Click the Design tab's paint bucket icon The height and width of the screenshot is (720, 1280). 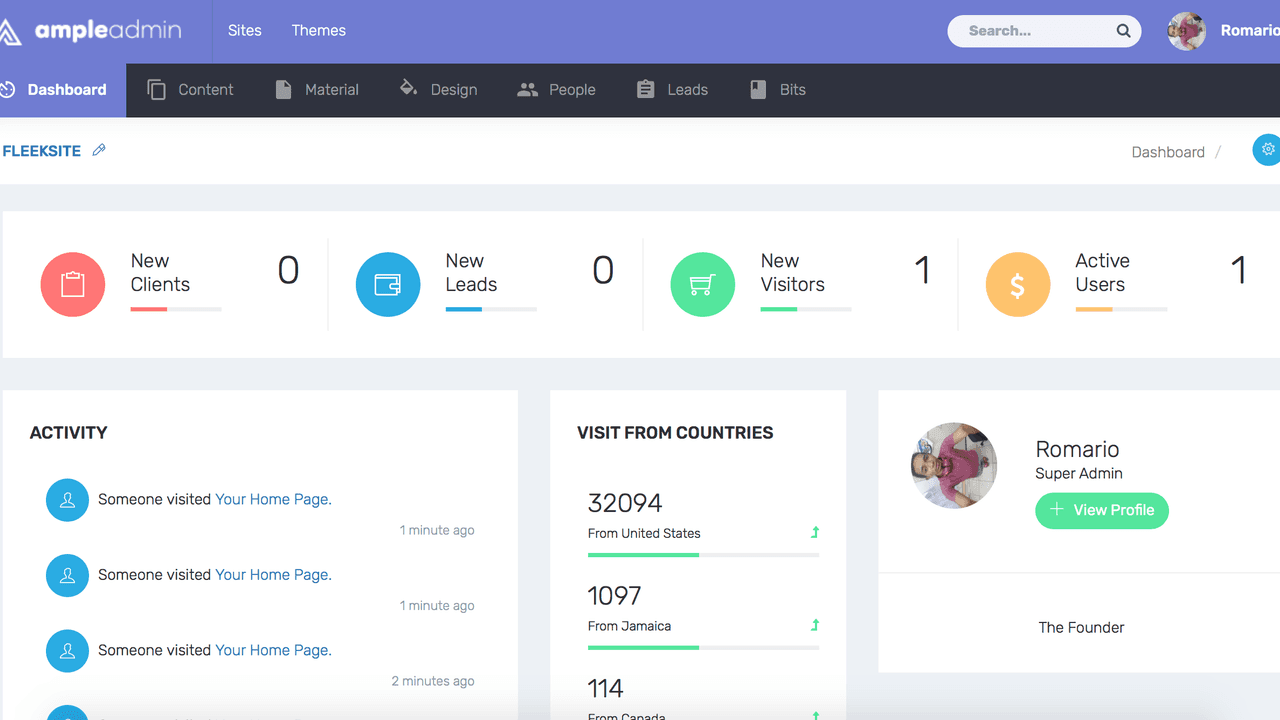coord(408,89)
